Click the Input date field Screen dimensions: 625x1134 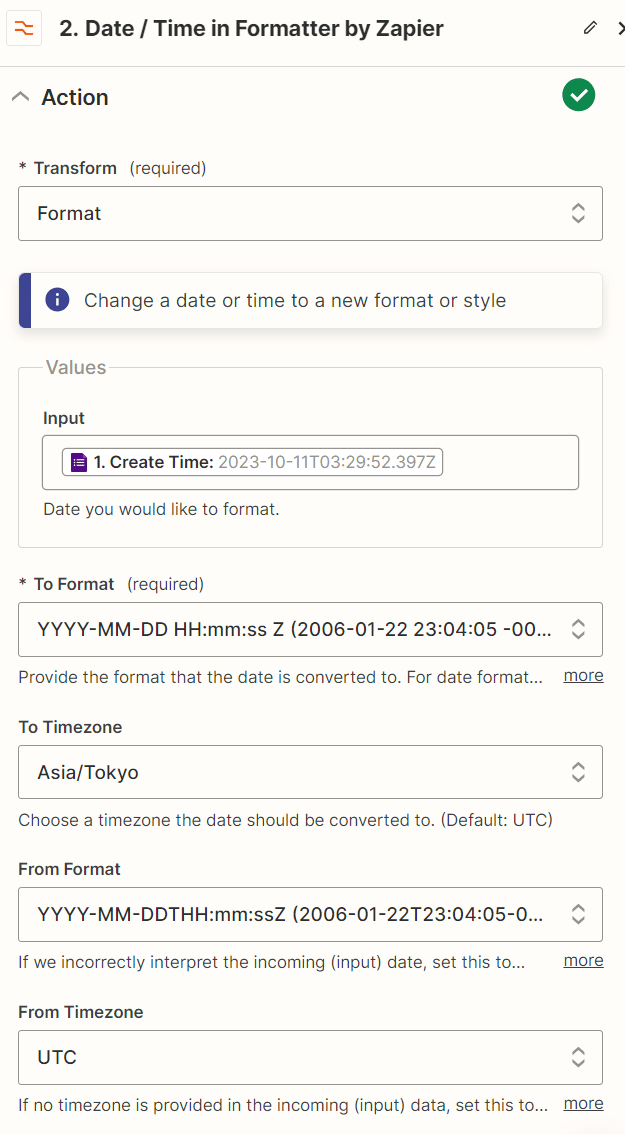[x=310, y=462]
